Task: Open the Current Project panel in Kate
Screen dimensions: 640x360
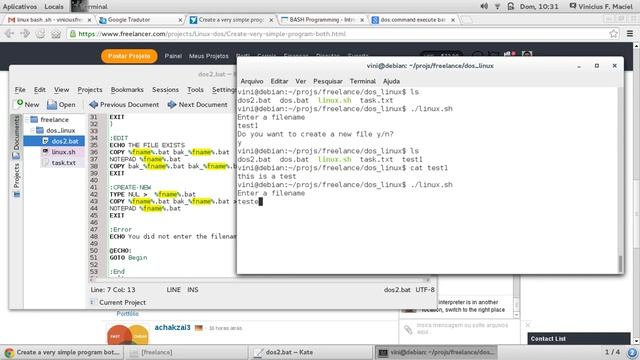Action: coord(118,302)
